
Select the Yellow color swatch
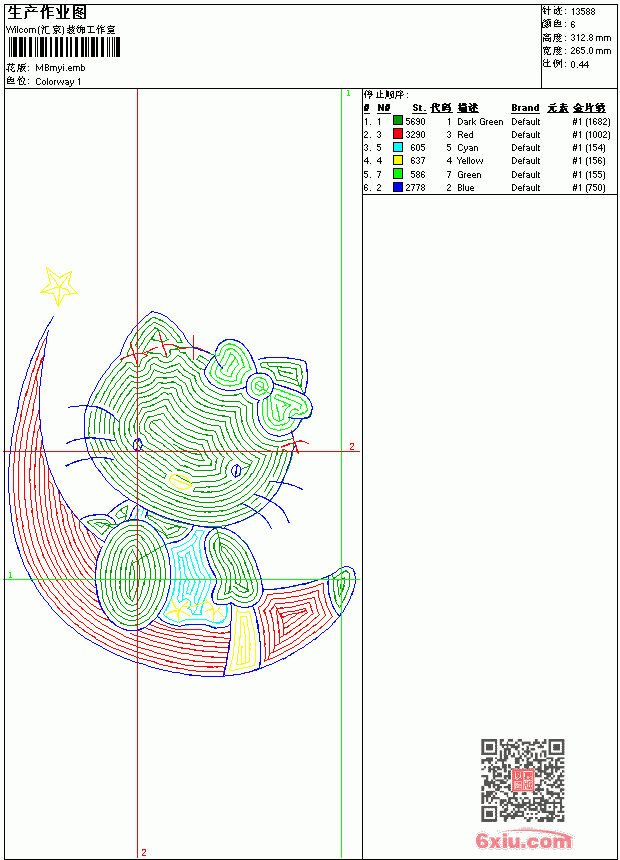click(x=398, y=160)
